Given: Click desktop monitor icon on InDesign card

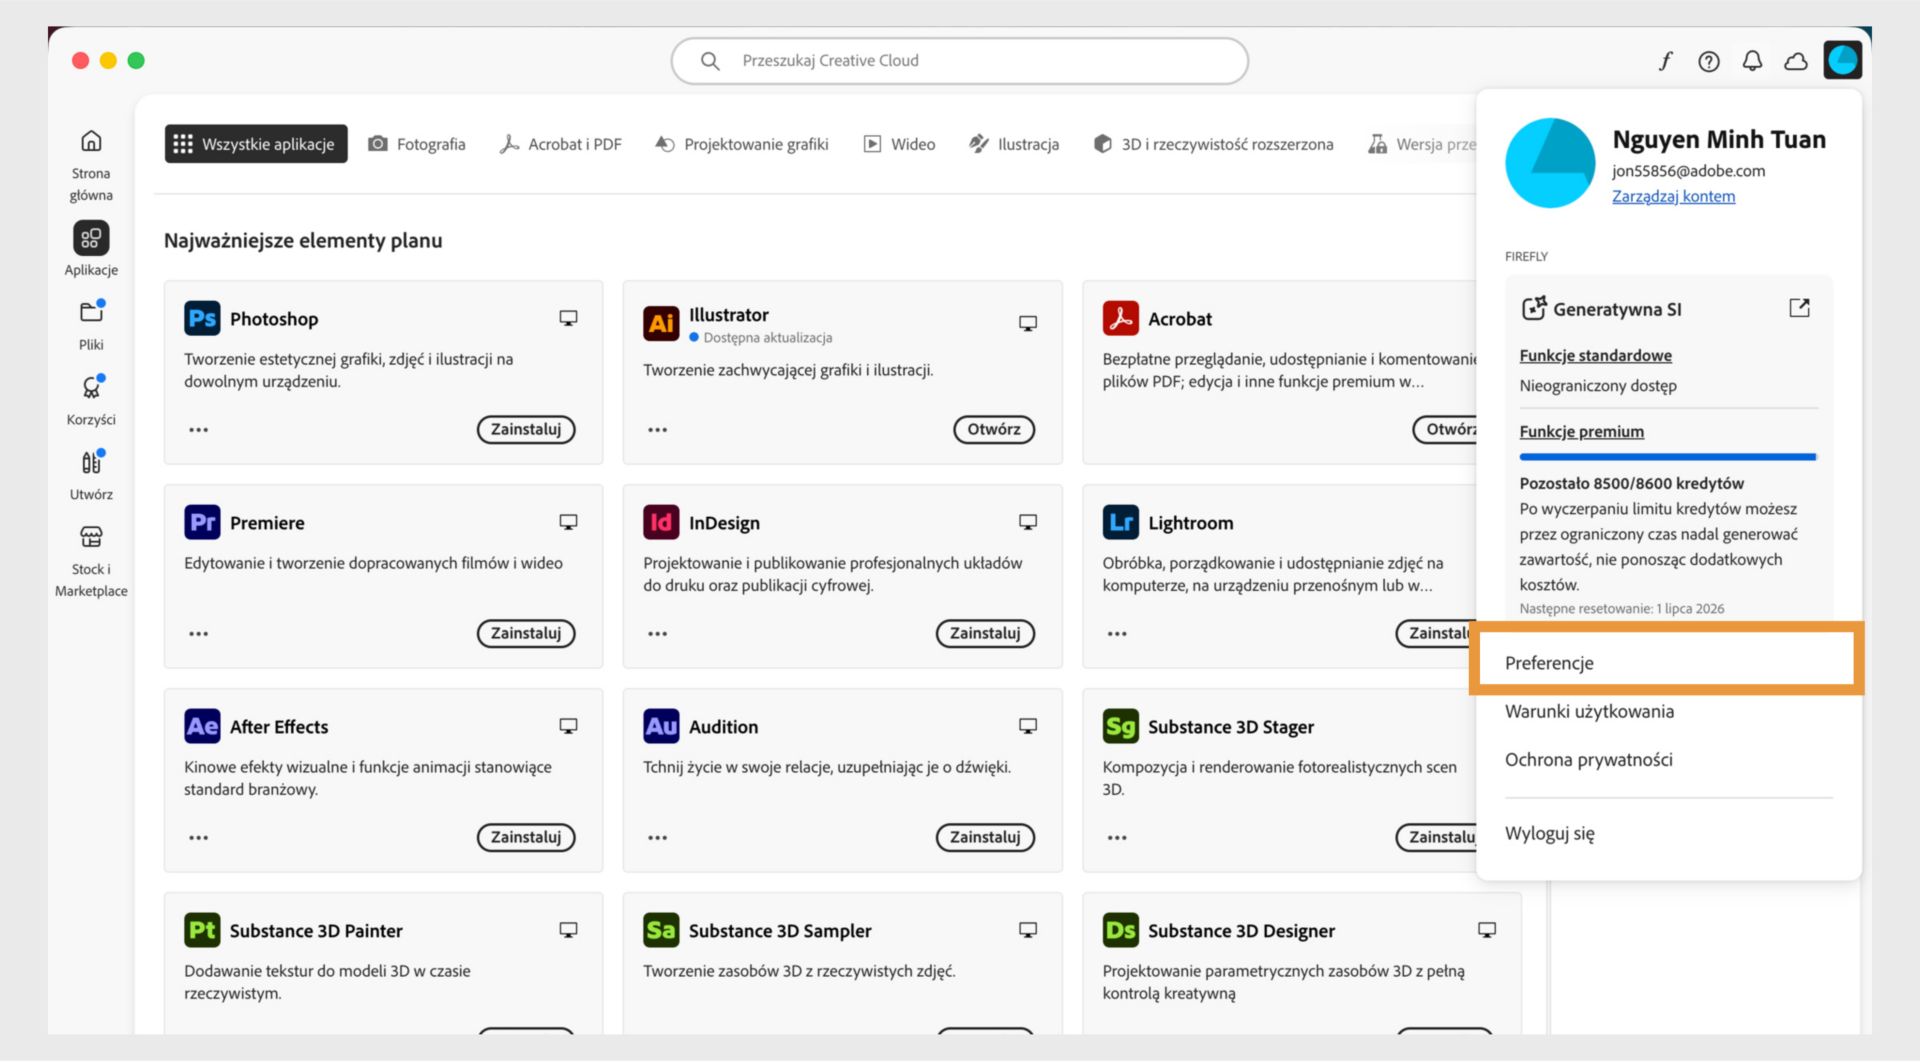Looking at the screenshot, I should 1027,522.
